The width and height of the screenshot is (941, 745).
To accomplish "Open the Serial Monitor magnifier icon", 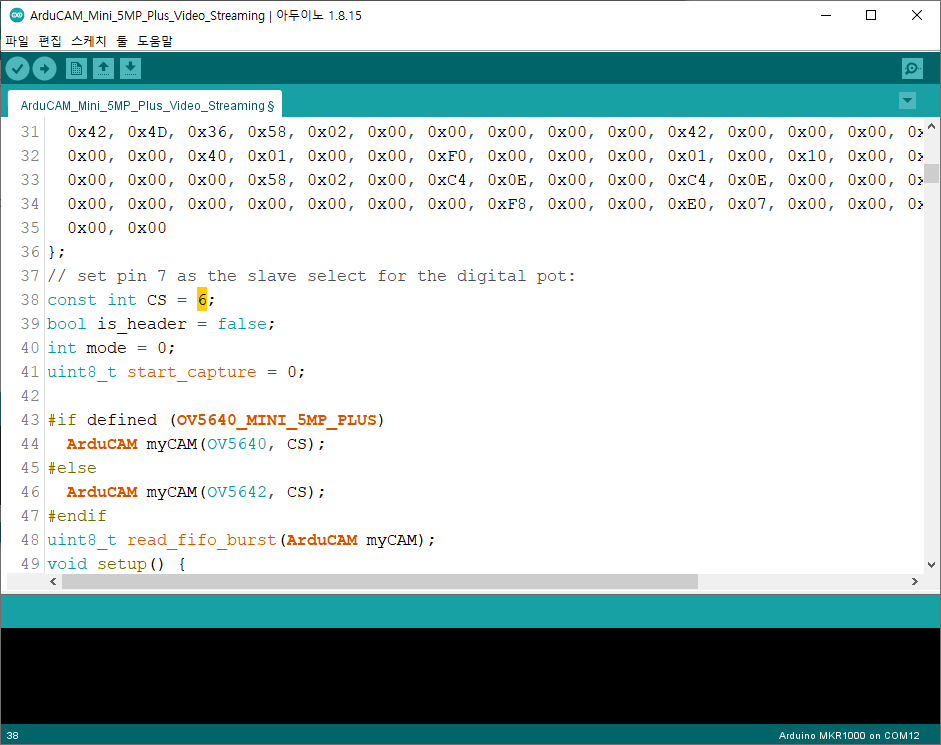I will tap(912, 69).
